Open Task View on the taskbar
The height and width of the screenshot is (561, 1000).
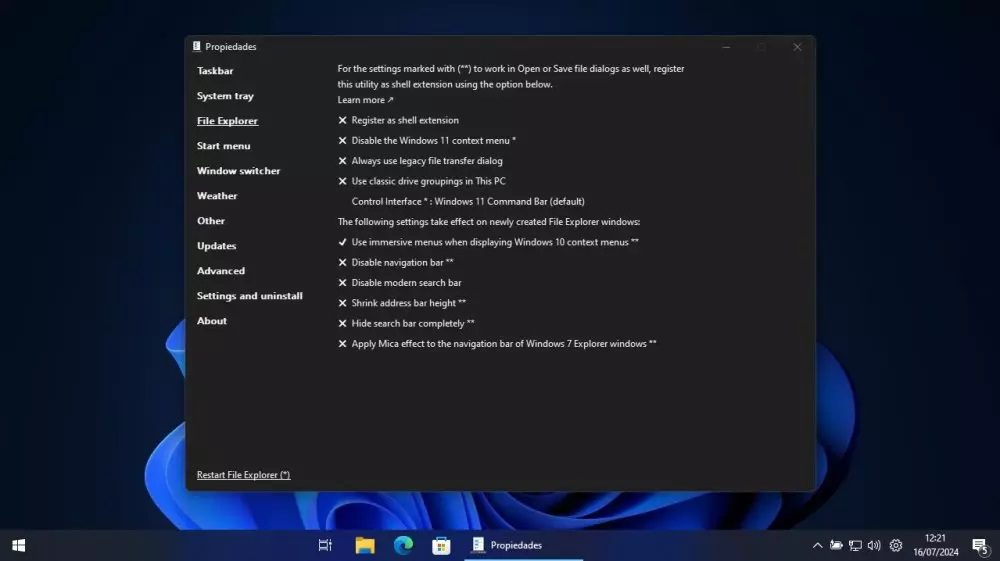pyautogui.click(x=325, y=546)
